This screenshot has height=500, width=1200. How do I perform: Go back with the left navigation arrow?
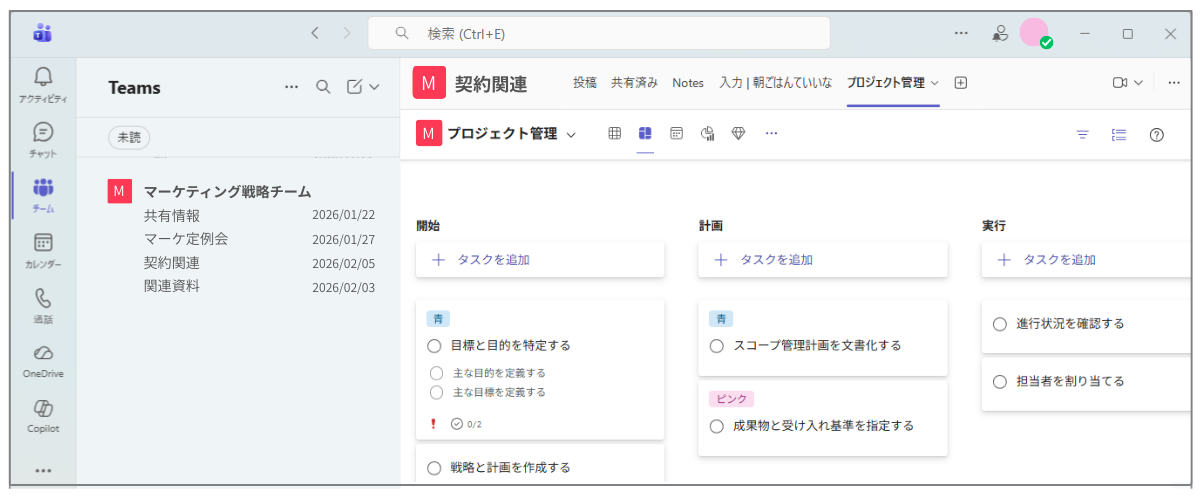[315, 33]
